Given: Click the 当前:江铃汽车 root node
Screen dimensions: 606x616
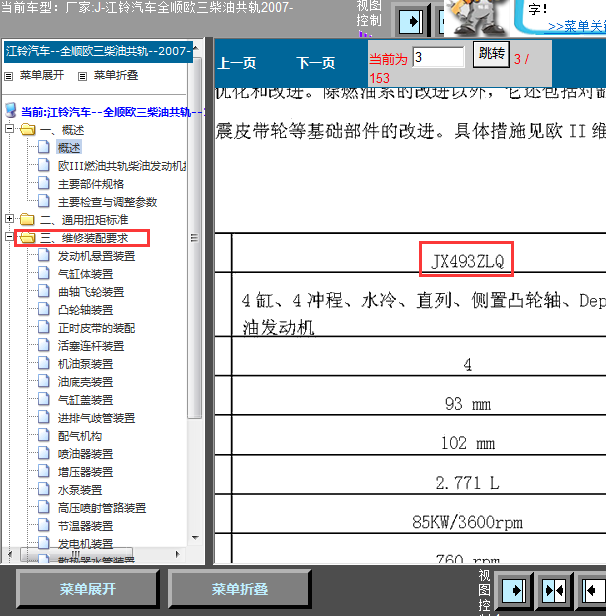Looking at the screenshot, I should [112, 112].
